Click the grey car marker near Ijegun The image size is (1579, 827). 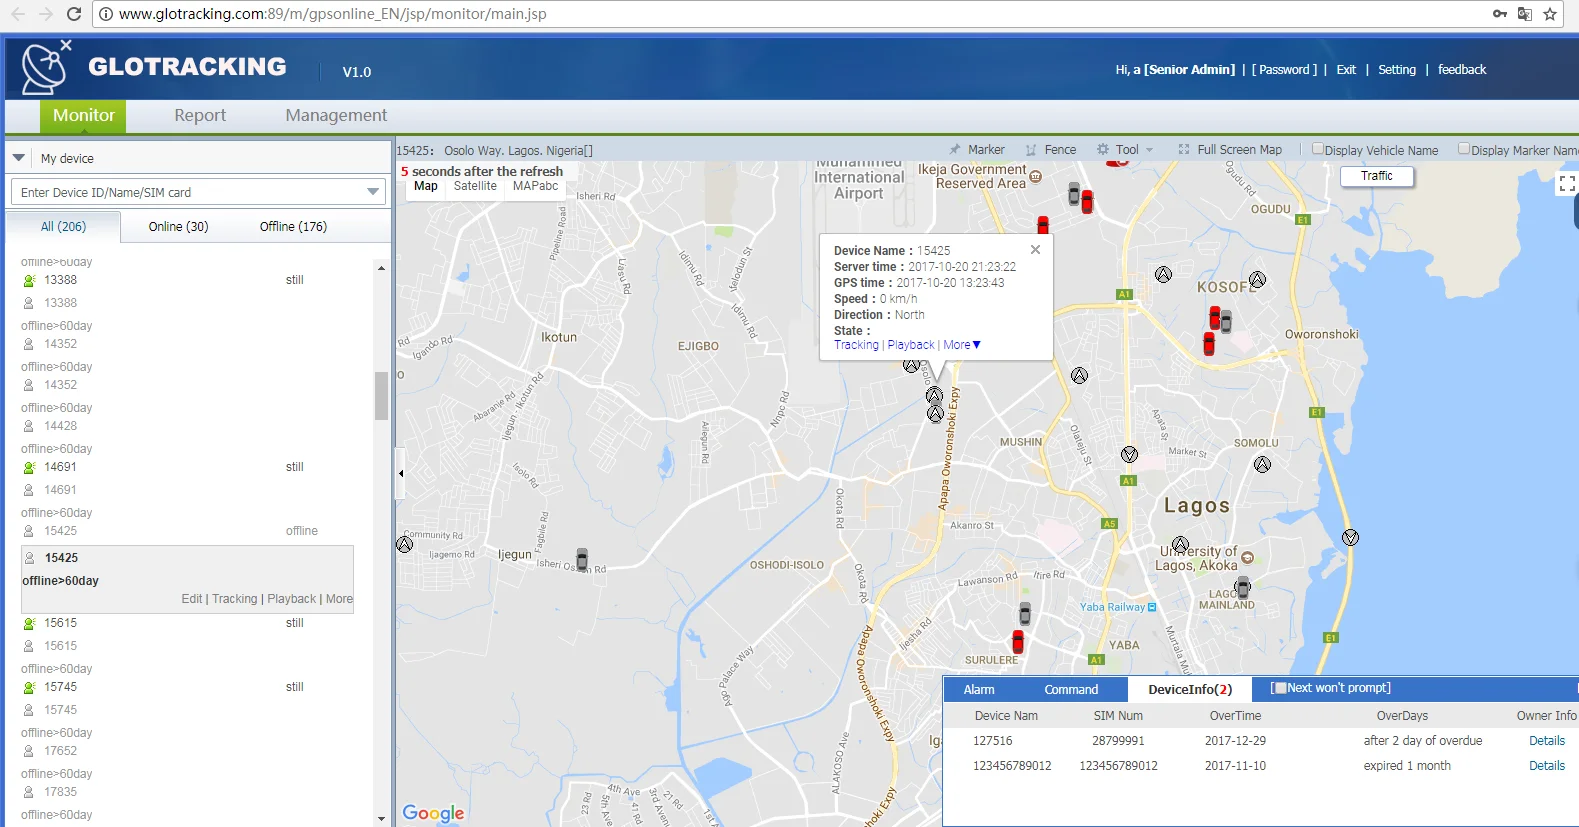click(x=582, y=559)
